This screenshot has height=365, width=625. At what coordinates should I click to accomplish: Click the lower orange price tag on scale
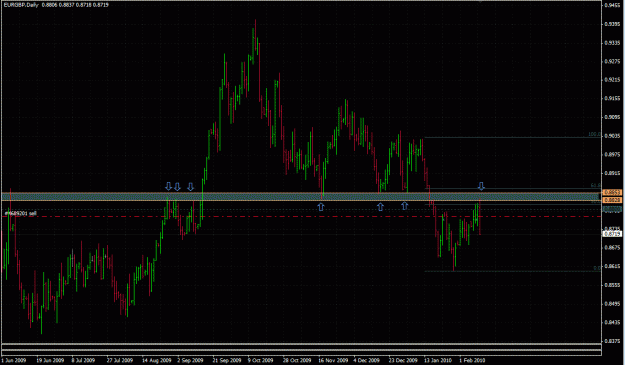pyautogui.click(x=612, y=200)
